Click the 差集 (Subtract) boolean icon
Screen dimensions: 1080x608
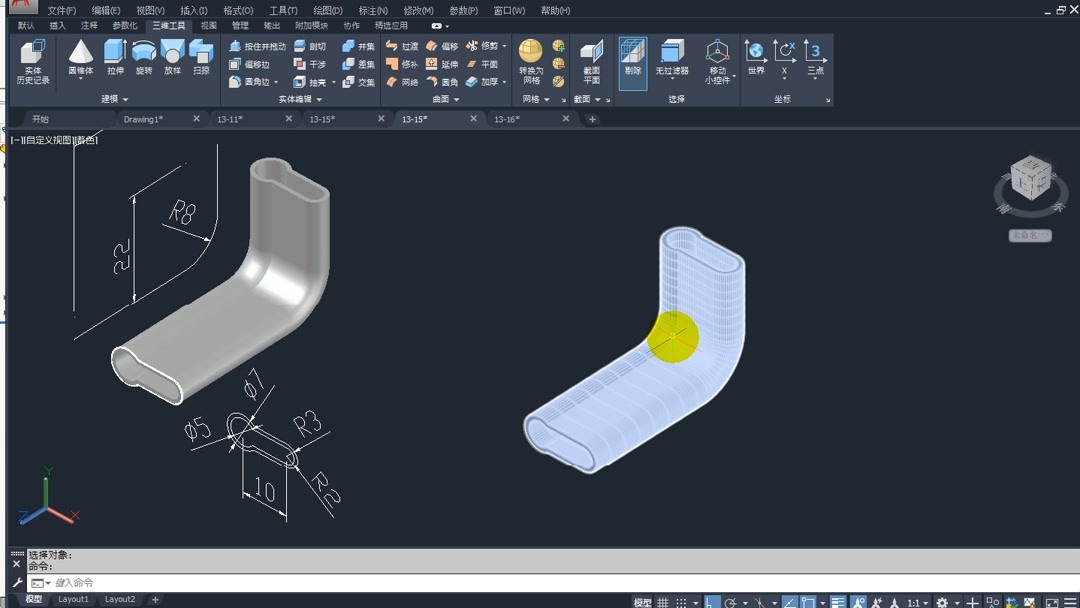coord(348,63)
